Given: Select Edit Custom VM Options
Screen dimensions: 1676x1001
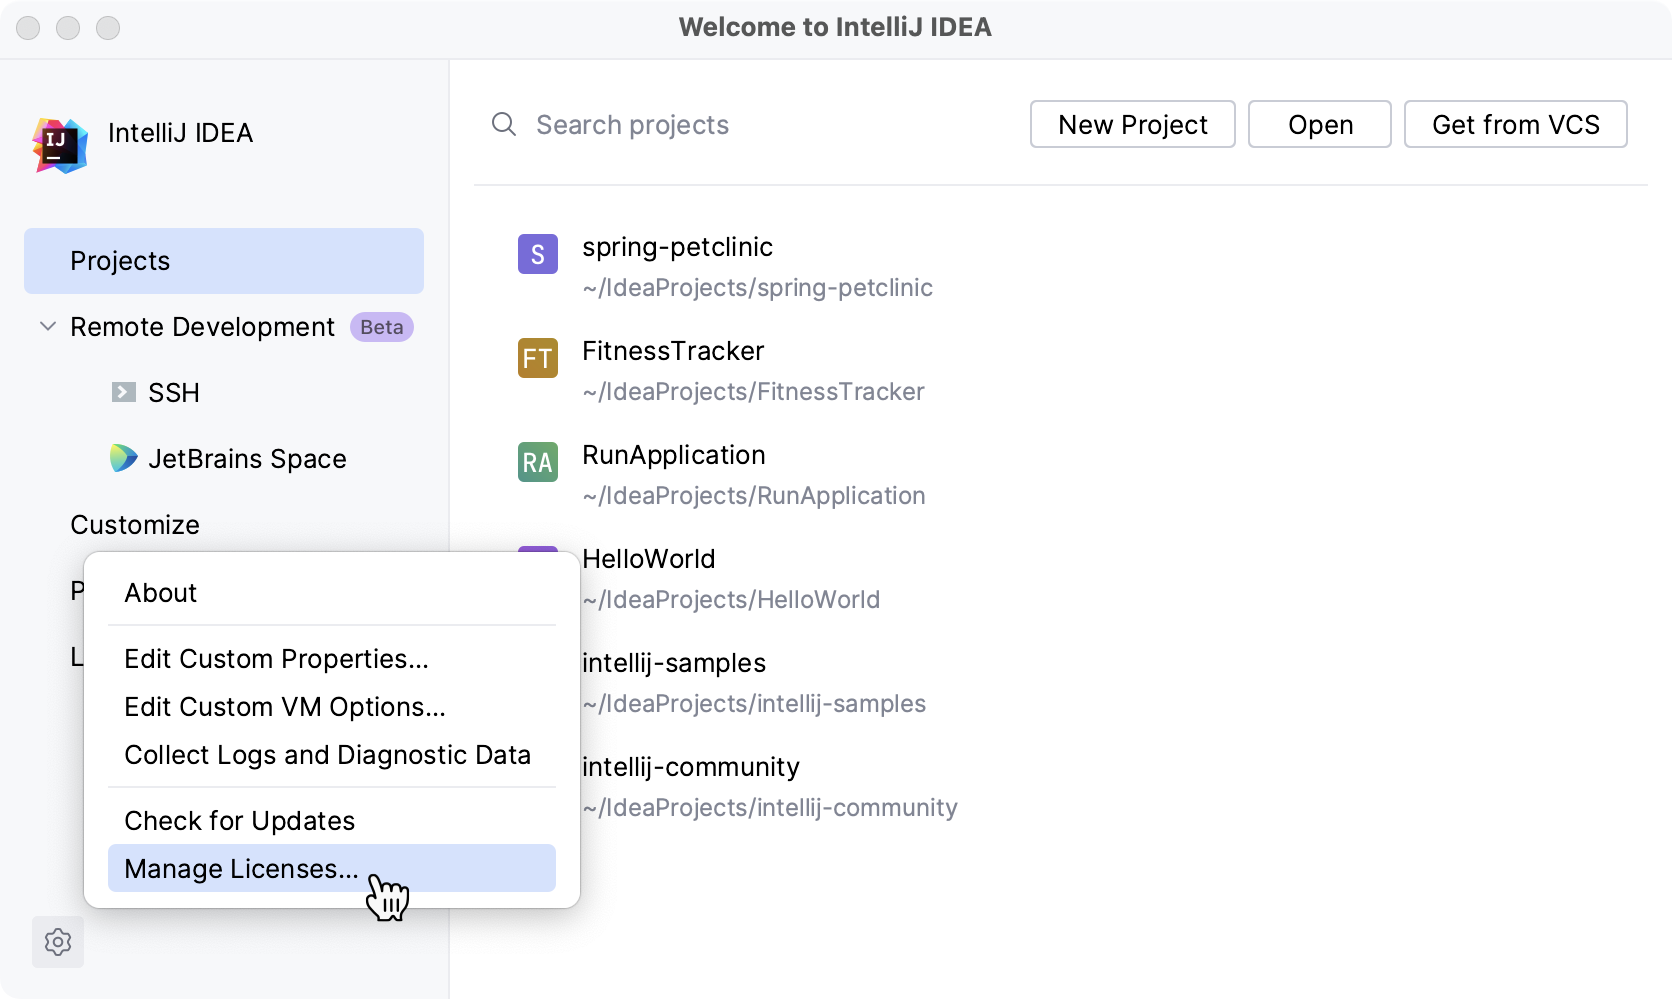Looking at the screenshot, I should (x=285, y=706).
